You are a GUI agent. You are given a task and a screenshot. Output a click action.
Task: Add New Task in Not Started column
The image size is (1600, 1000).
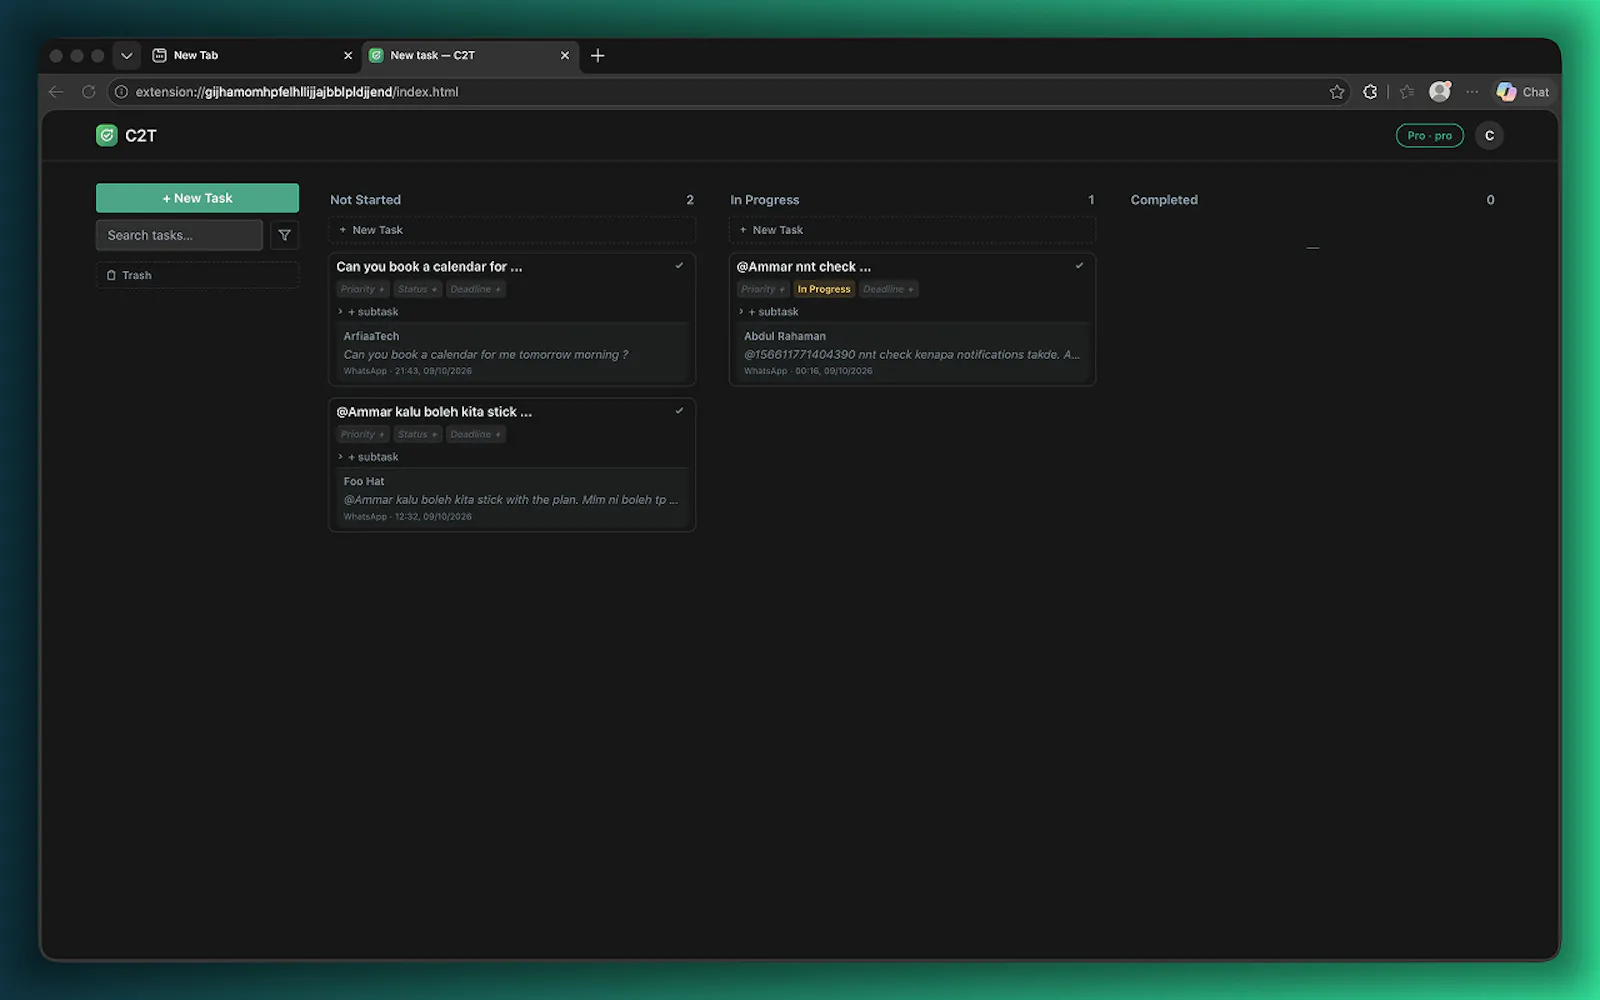click(512, 230)
